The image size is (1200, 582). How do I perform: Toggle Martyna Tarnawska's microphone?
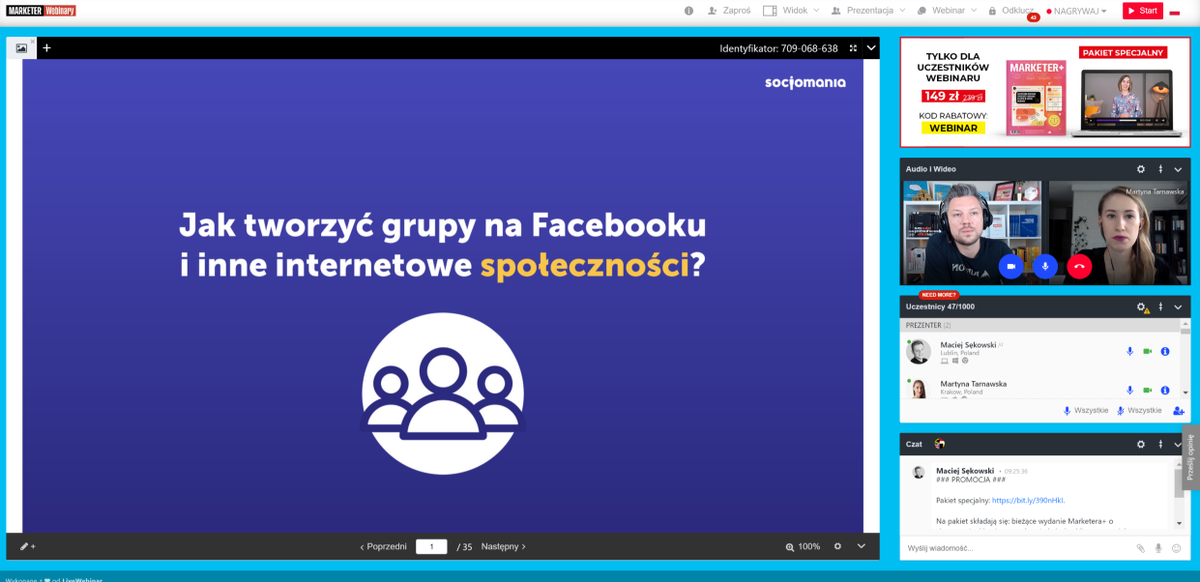1130,390
